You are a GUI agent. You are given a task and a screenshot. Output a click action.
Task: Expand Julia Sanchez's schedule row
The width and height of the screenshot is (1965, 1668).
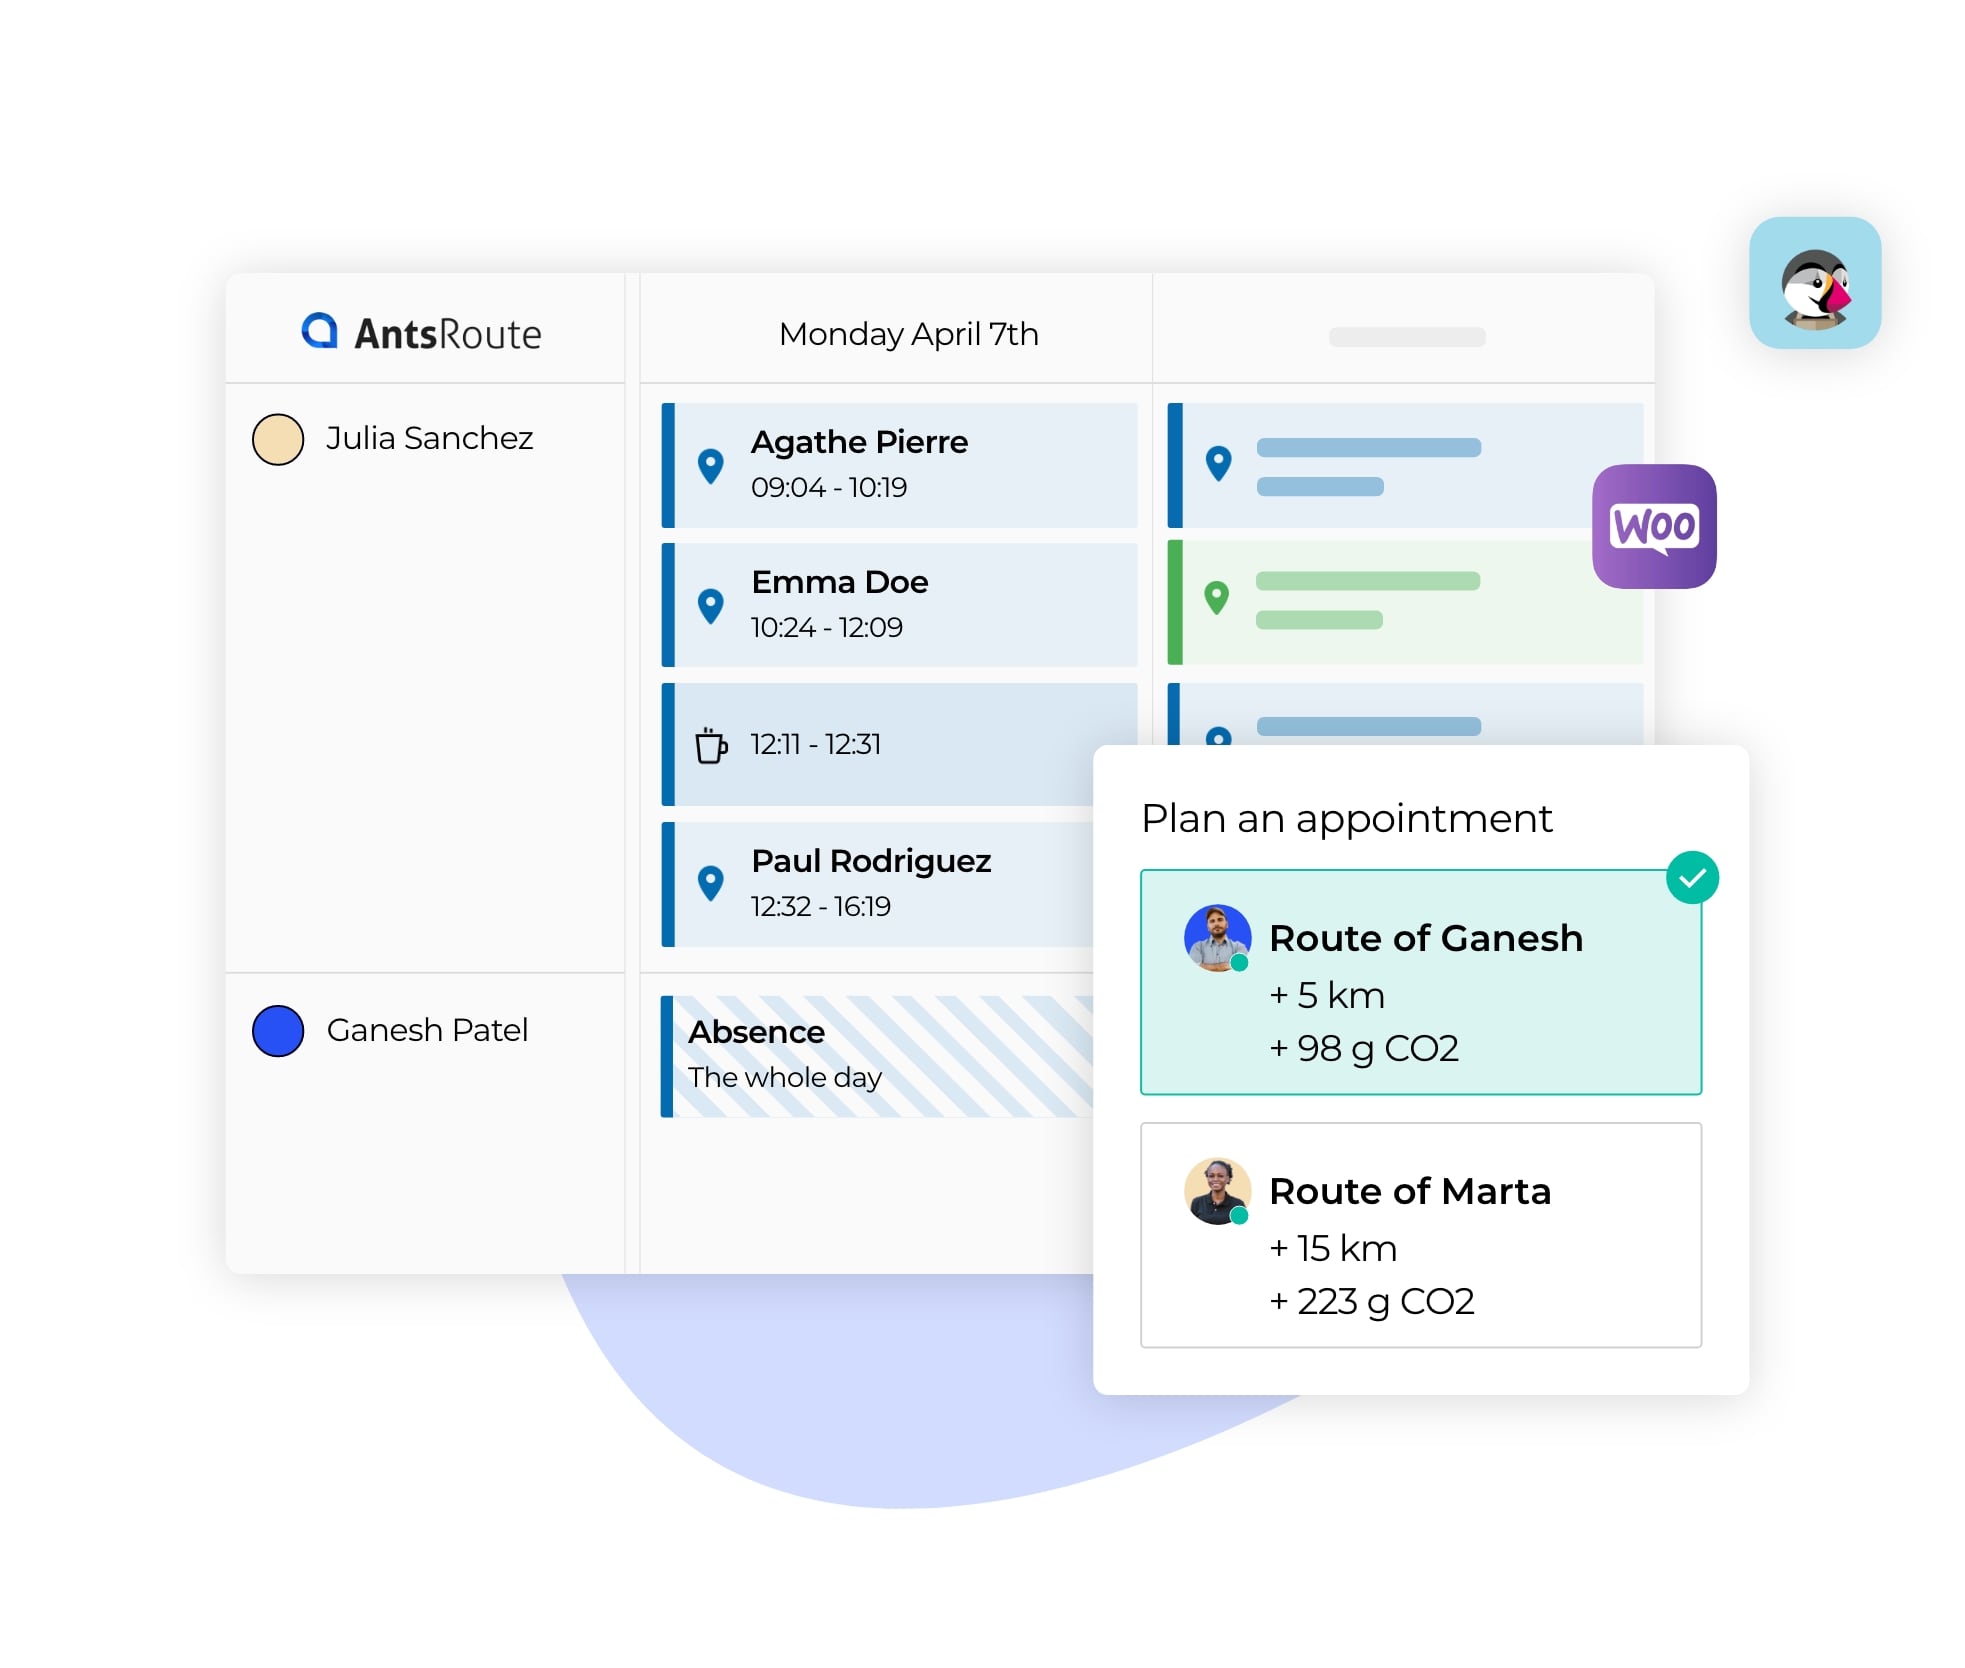click(430, 438)
